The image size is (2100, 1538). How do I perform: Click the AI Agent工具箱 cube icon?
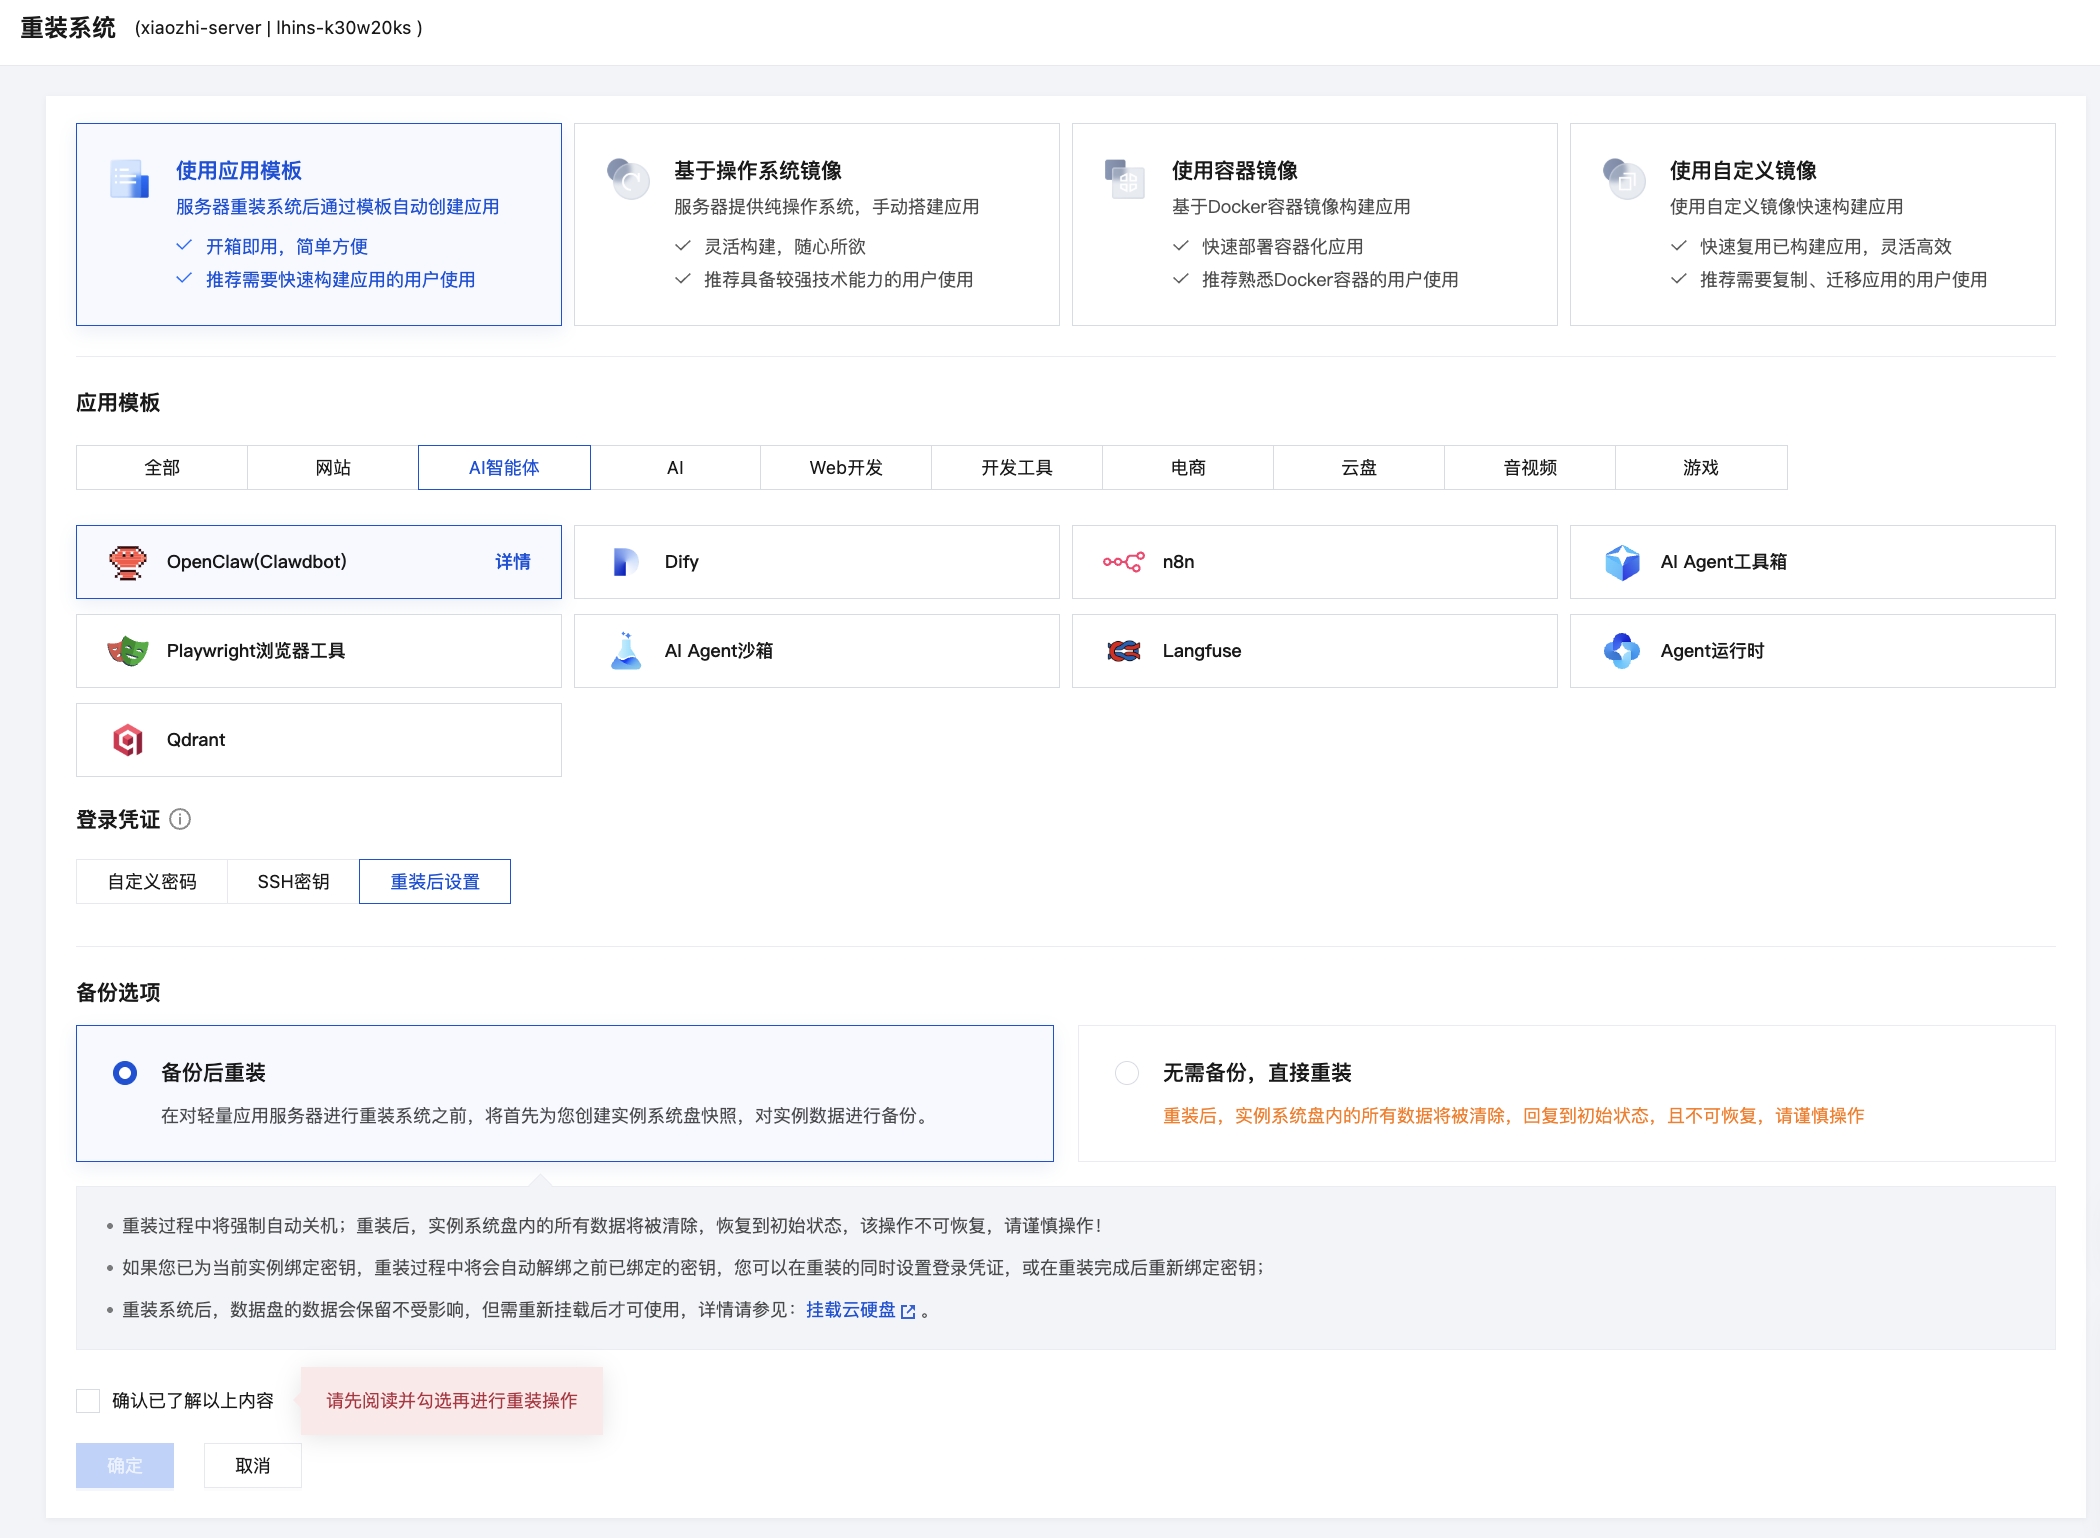(x=1622, y=562)
